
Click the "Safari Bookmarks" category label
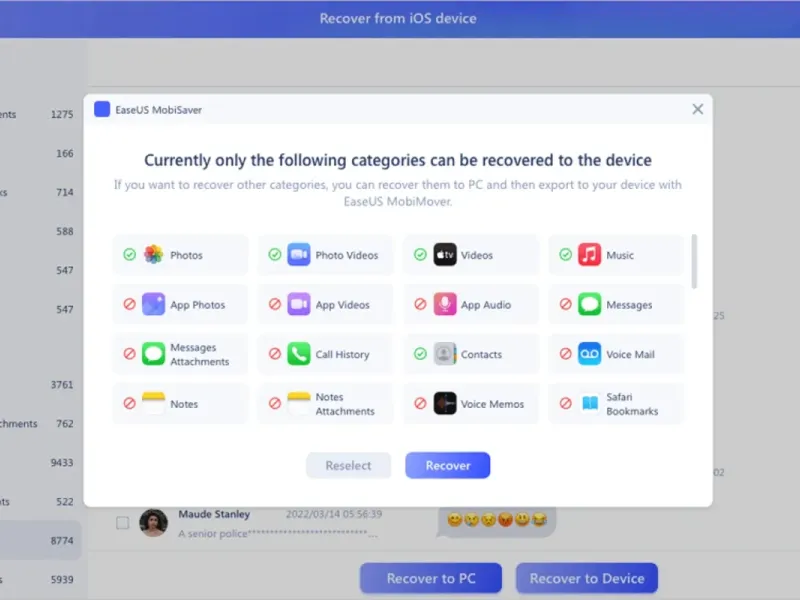coord(632,404)
